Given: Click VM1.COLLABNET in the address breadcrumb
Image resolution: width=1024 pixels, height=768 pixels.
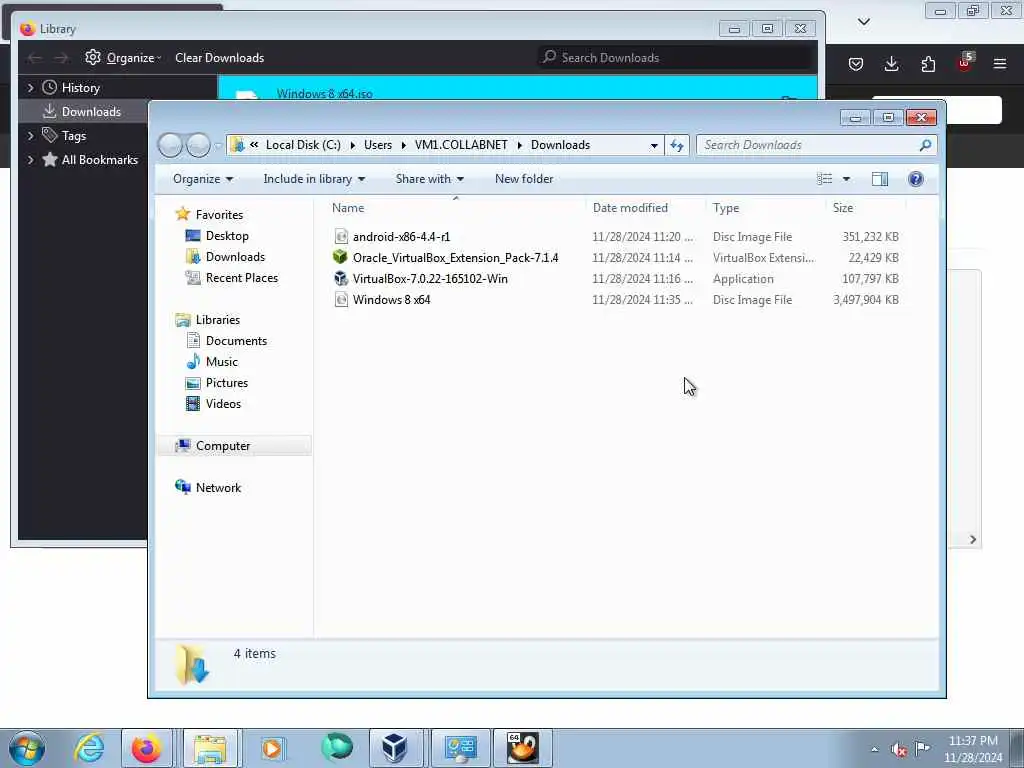Looking at the screenshot, I should point(461,145).
